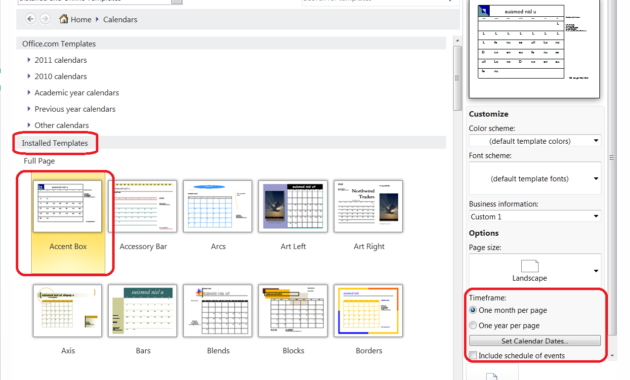Select the Accessory Bar template
This screenshot has height=380, width=630.
point(143,206)
